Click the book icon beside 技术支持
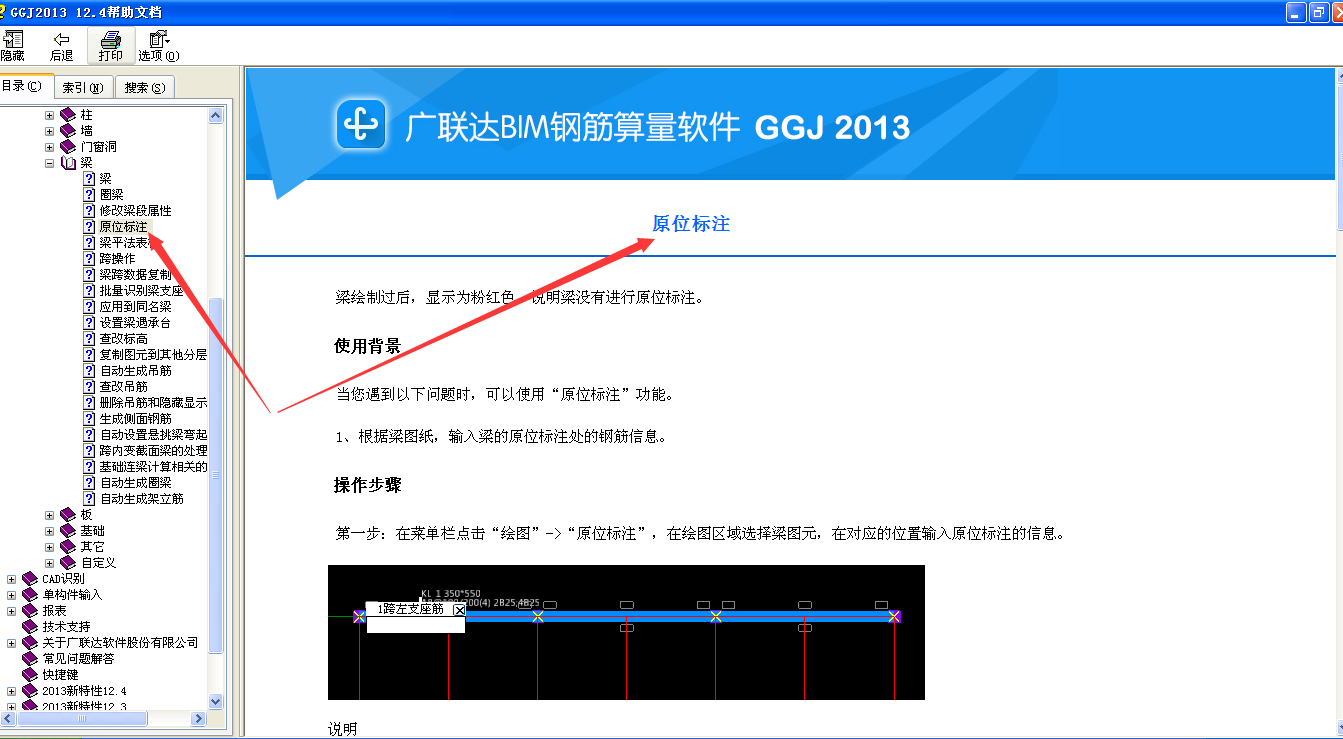The height and width of the screenshot is (739, 1343). pos(30,627)
